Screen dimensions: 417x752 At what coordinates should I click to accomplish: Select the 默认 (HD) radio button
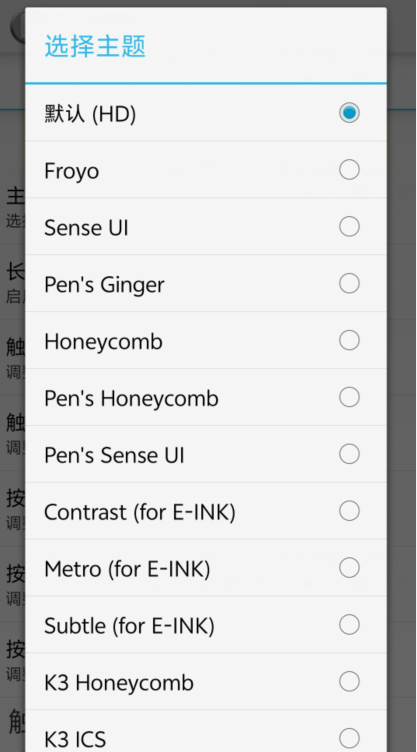tap(349, 113)
